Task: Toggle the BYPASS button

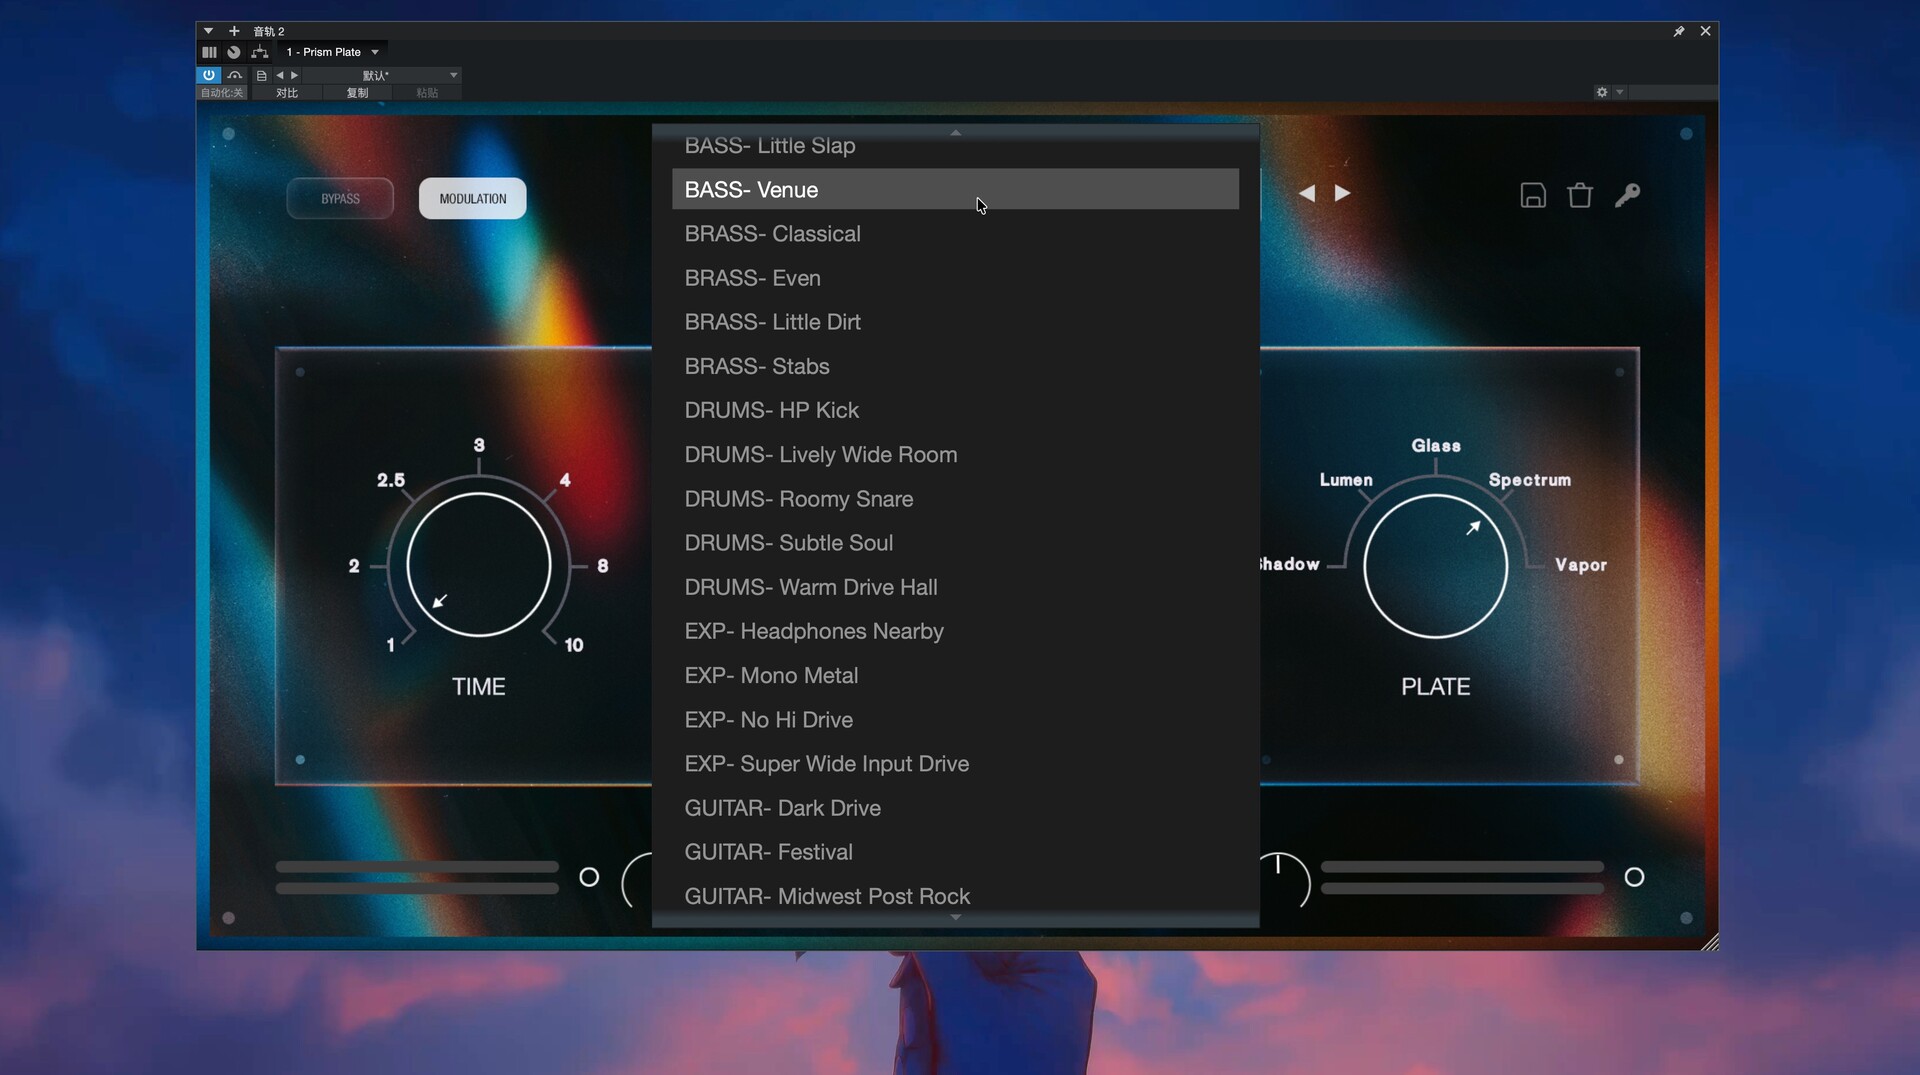Action: click(340, 198)
